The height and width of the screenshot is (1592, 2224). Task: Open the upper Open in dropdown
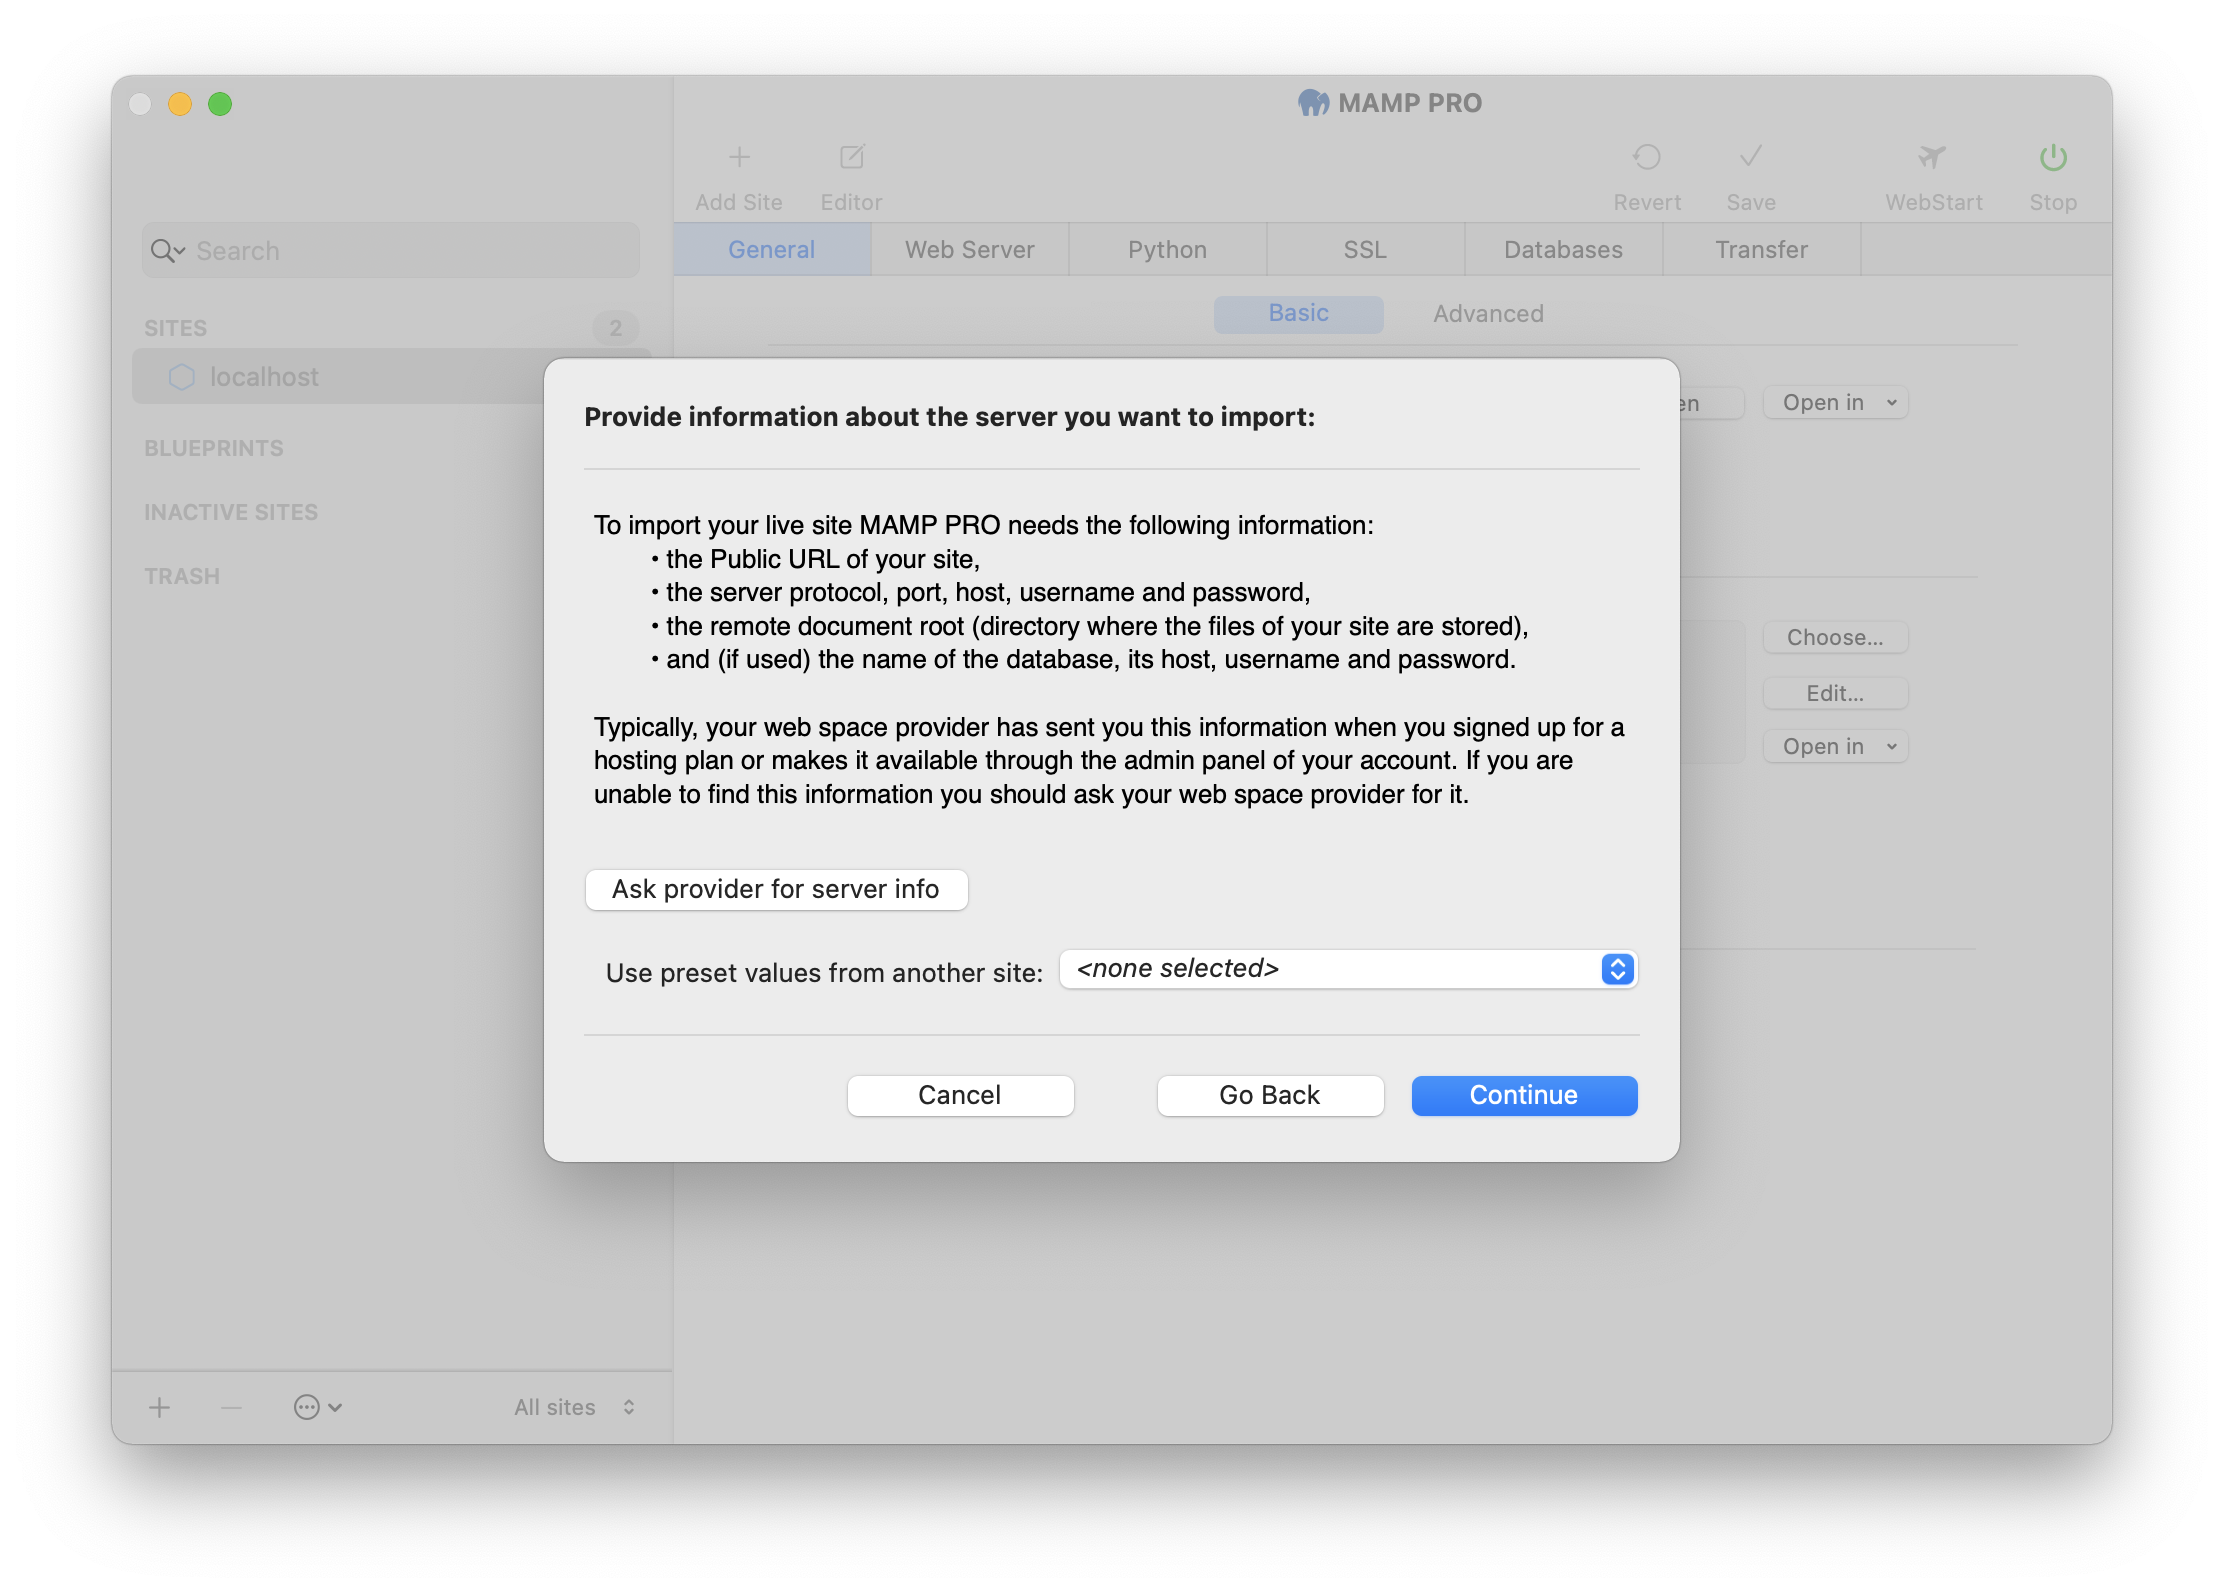point(1836,402)
